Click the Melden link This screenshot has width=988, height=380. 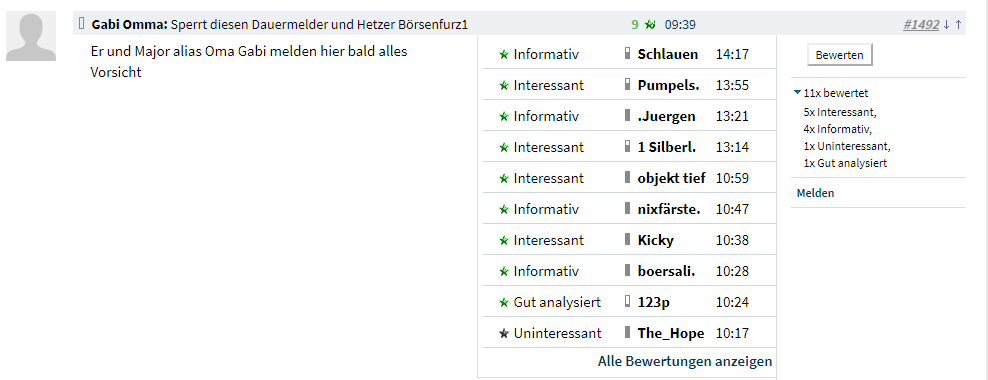[815, 193]
